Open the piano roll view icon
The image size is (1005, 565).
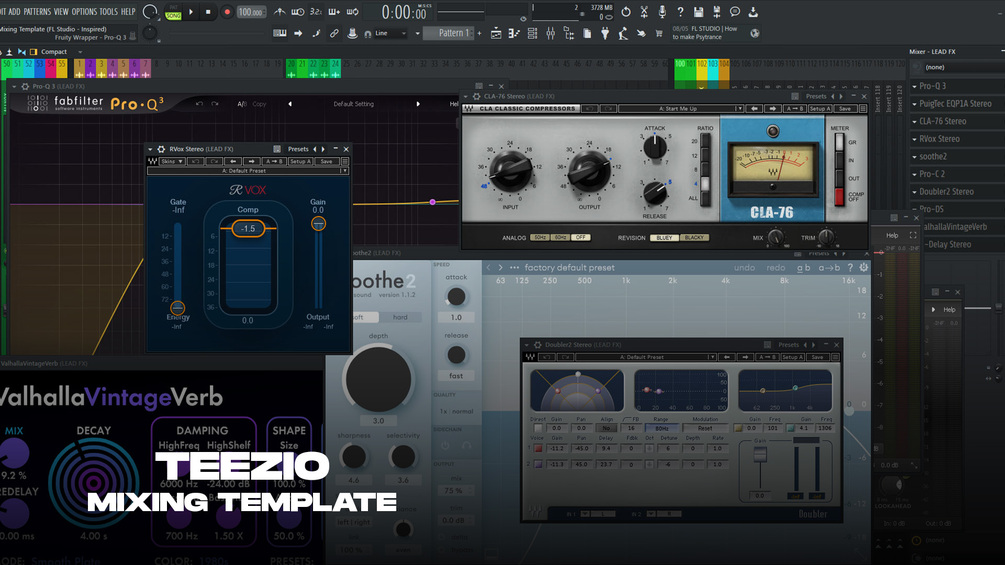tap(514, 33)
